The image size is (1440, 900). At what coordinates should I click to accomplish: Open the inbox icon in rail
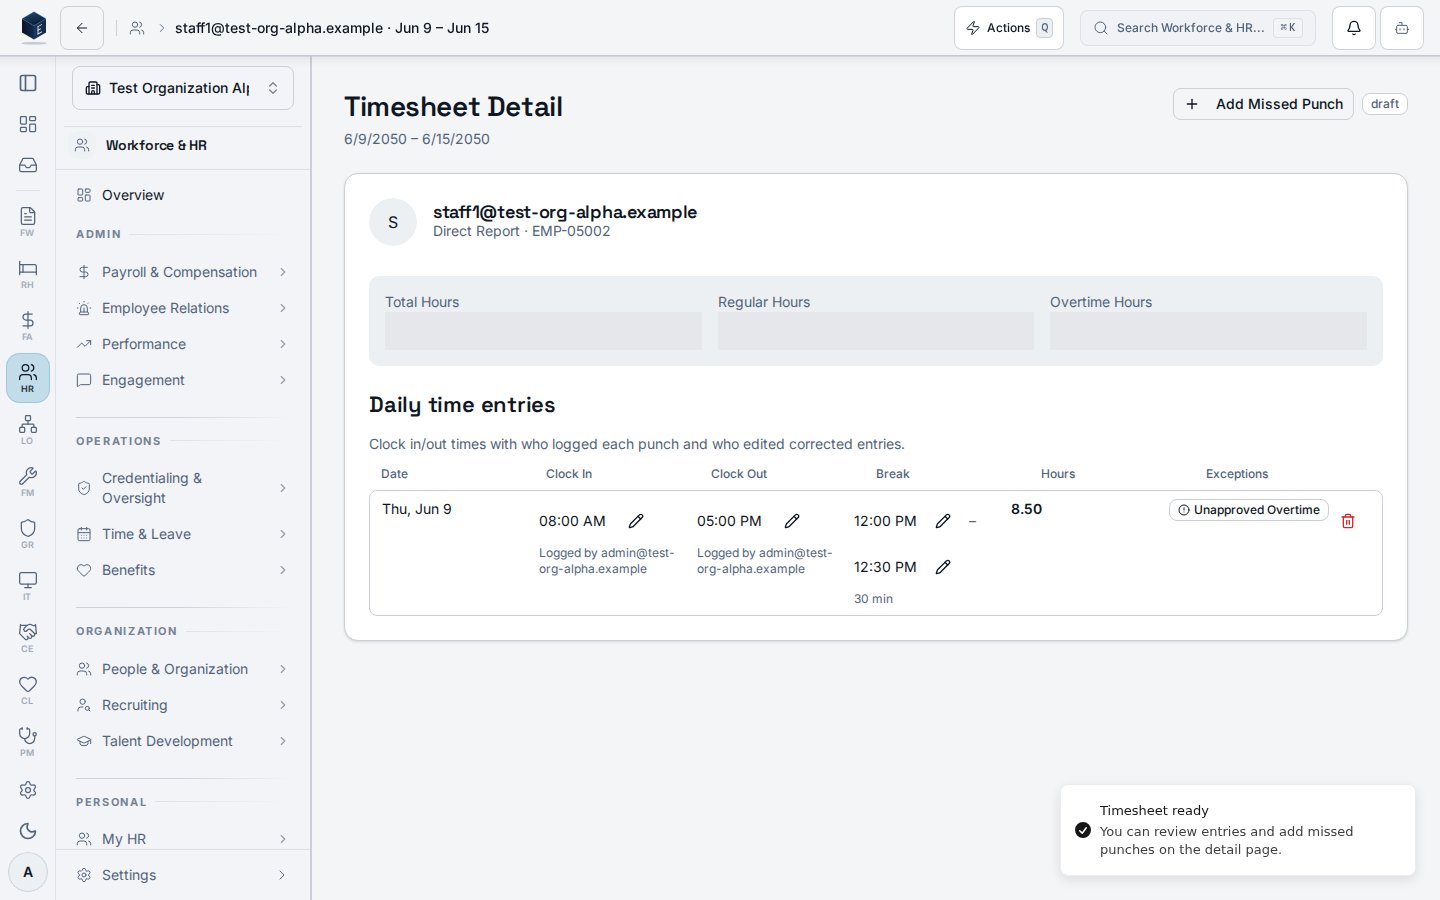pyautogui.click(x=28, y=165)
